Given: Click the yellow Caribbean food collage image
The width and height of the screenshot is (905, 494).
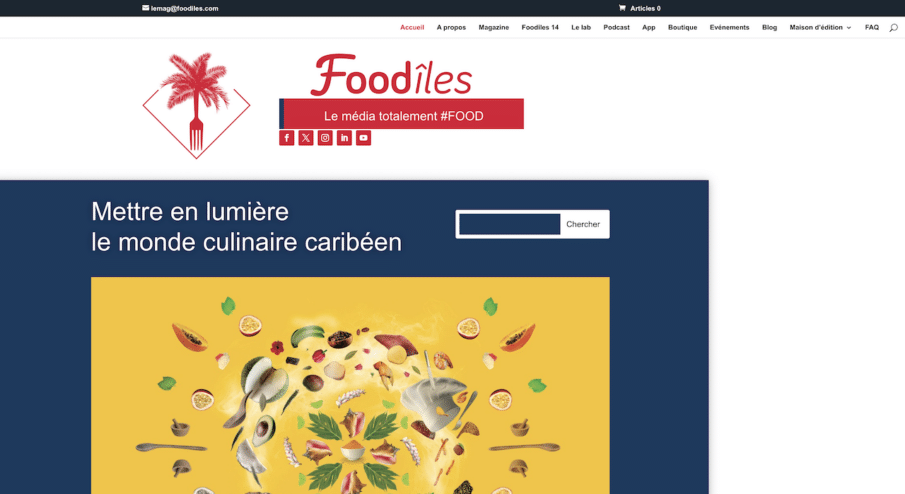Looking at the screenshot, I should [350, 386].
